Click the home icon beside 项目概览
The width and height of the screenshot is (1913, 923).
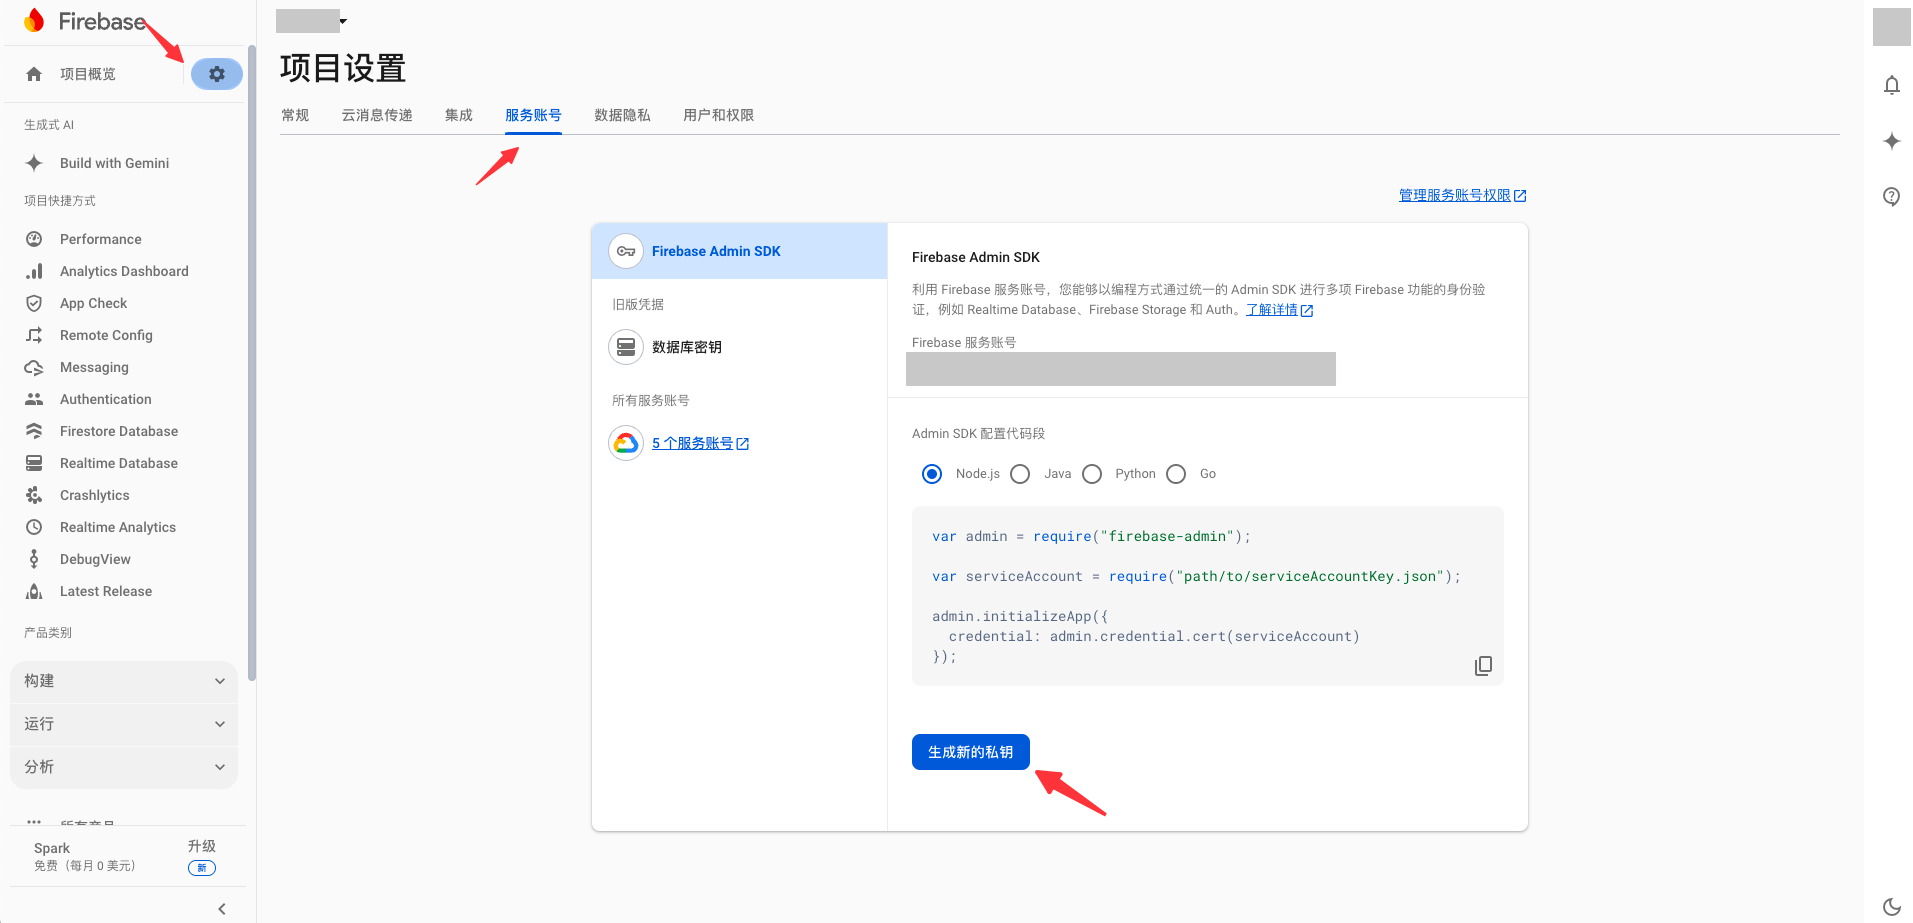click(x=34, y=74)
